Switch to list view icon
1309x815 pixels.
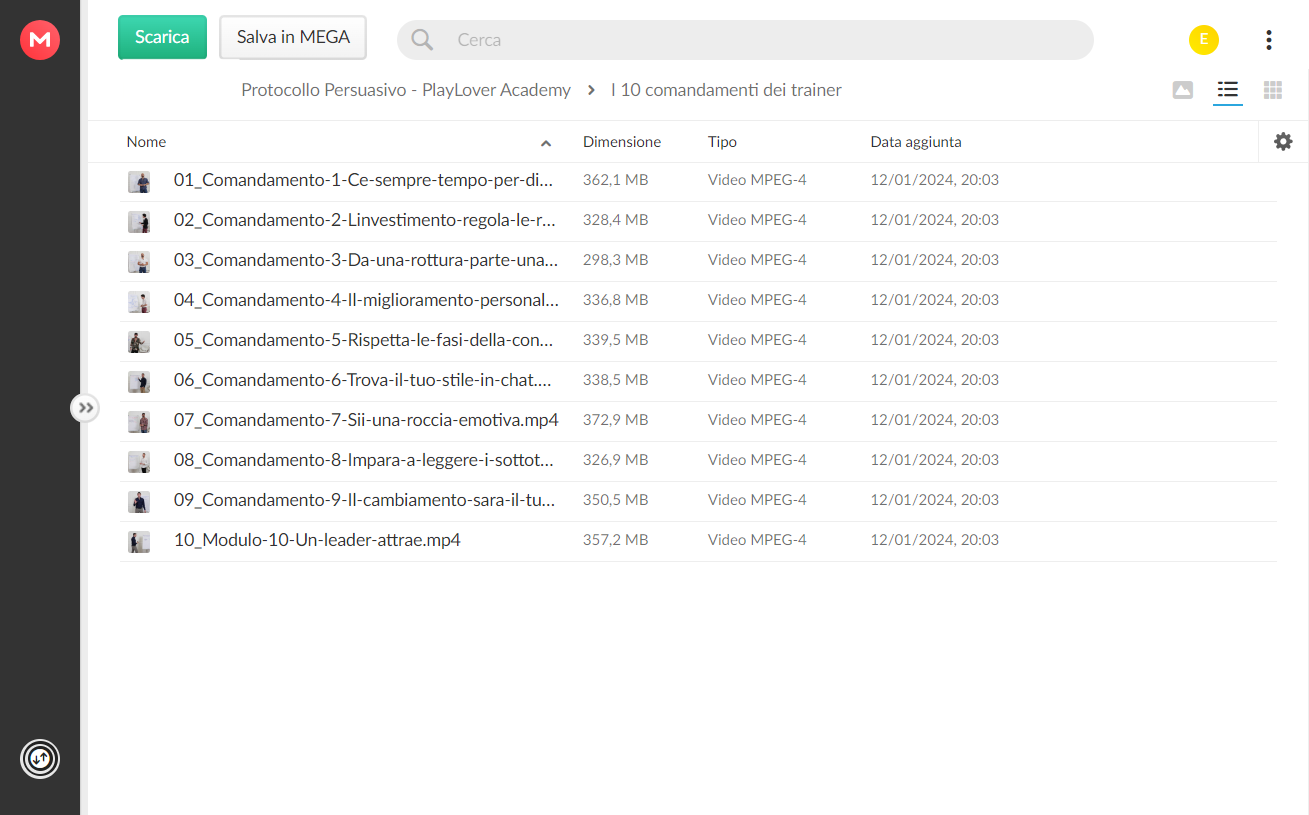[1228, 90]
